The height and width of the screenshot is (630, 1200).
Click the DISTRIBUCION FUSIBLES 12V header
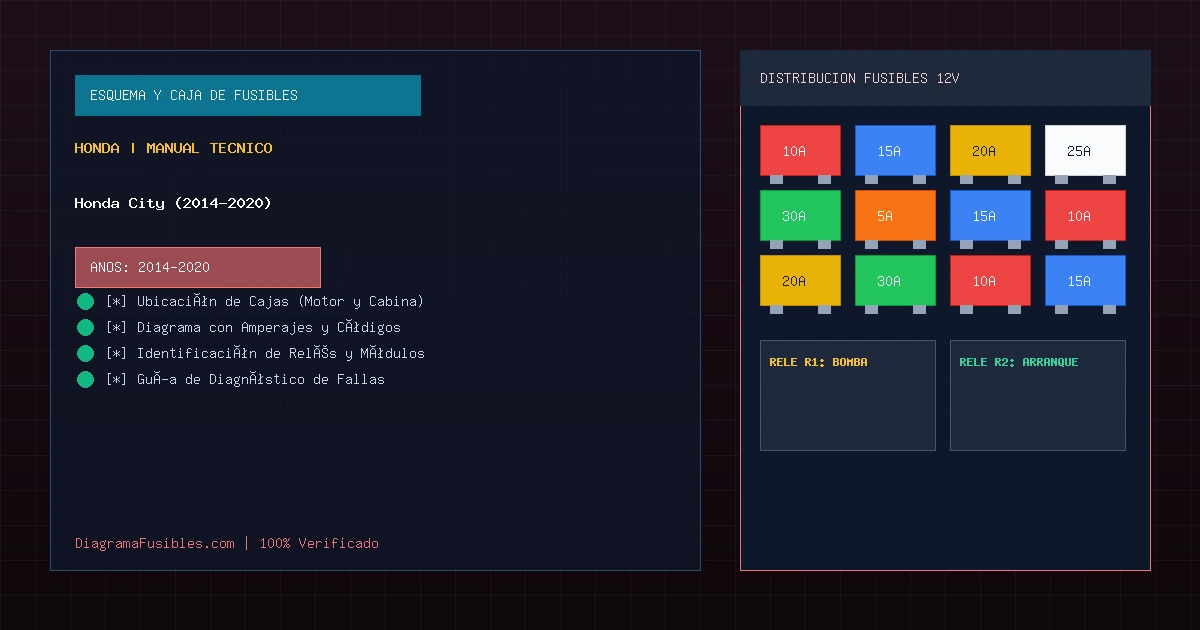[x=945, y=78]
